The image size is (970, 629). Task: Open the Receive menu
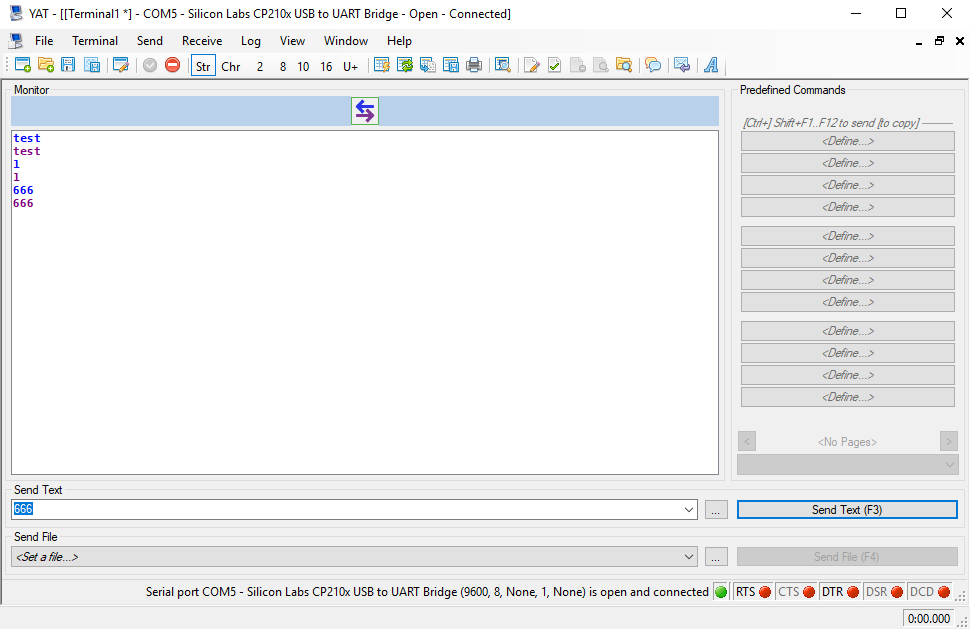click(x=202, y=41)
